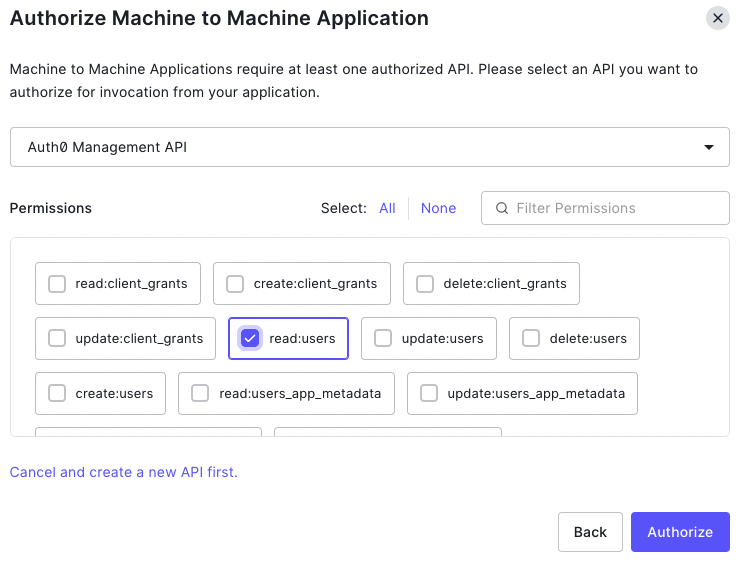Select the delete:users permission
The height and width of the screenshot is (568, 742).
click(531, 338)
